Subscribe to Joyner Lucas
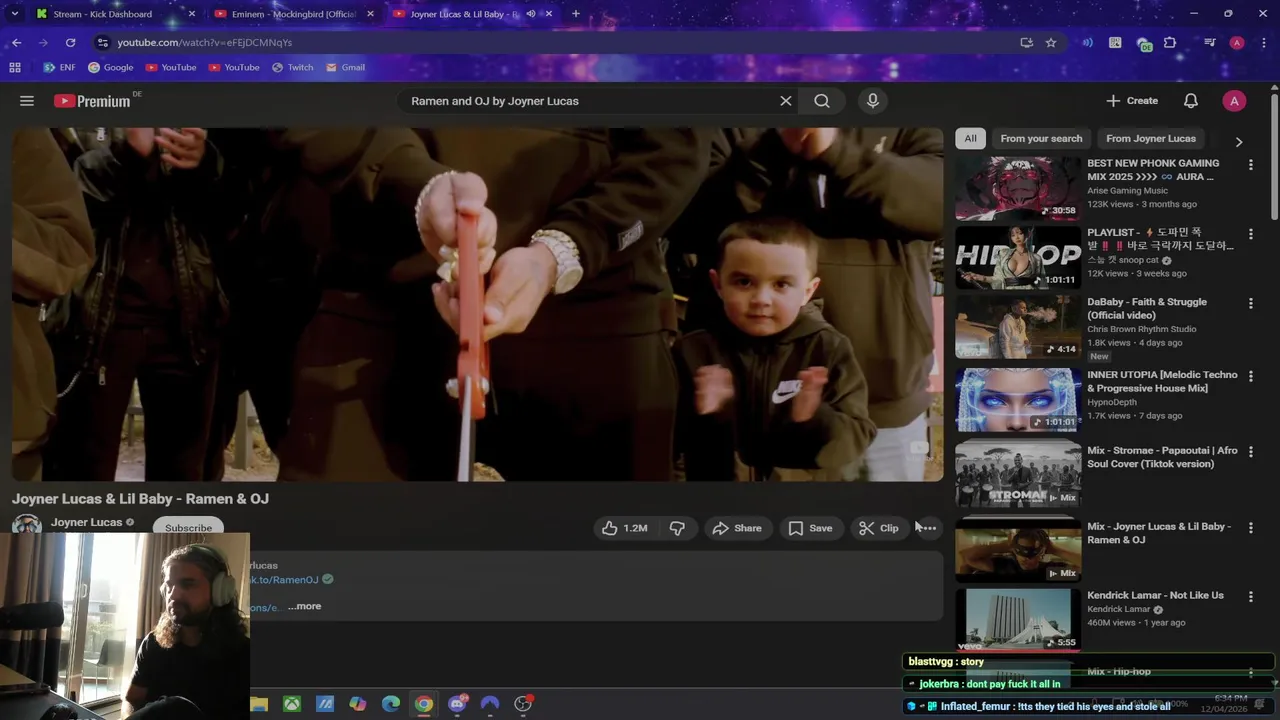Image resolution: width=1280 pixels, height=720 pixels. tap(188, 527)
